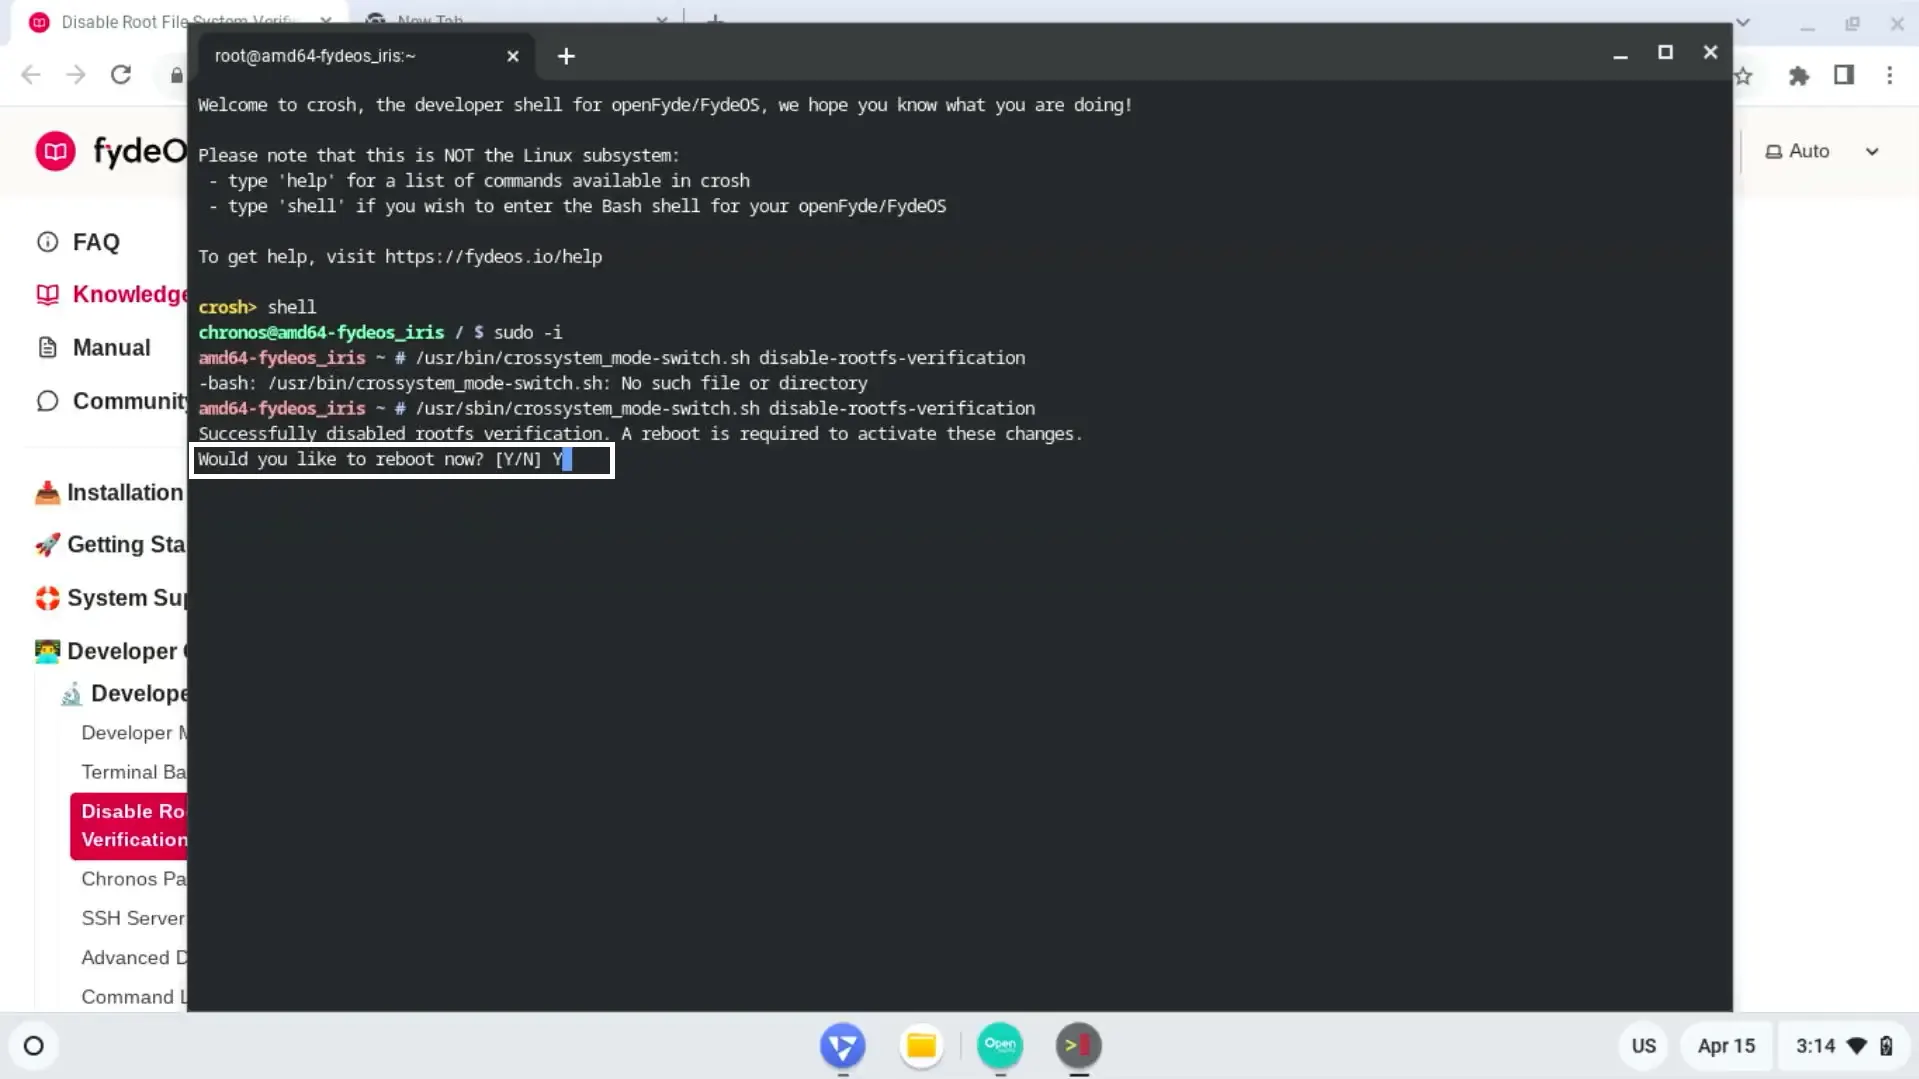The image size is (1919, 1079).
Task: Click the reboot prompt input in the terminal
Action: pyautogui.click(x=401, y=460)
